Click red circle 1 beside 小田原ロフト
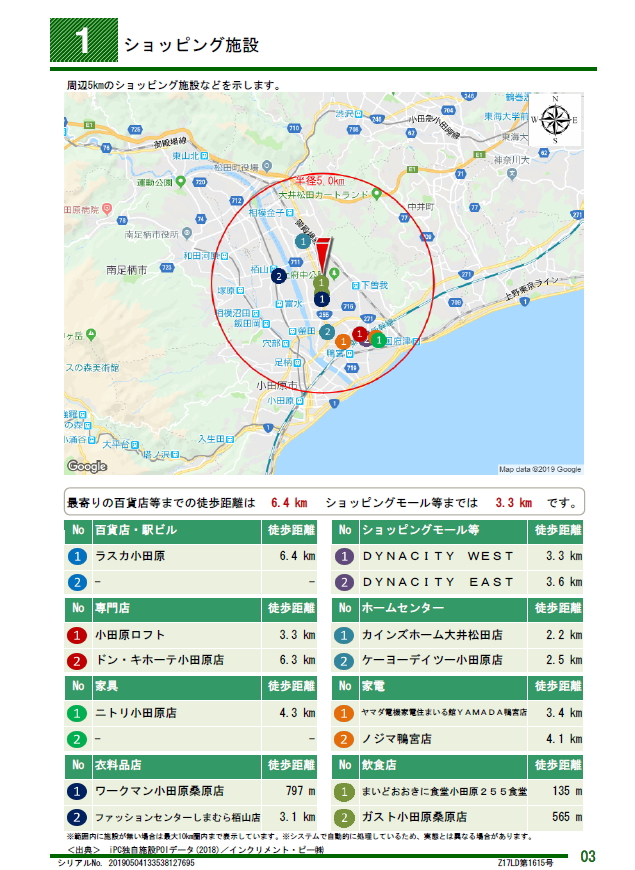The height and width of the screenshot is (870, 635). tap(77, 635)
